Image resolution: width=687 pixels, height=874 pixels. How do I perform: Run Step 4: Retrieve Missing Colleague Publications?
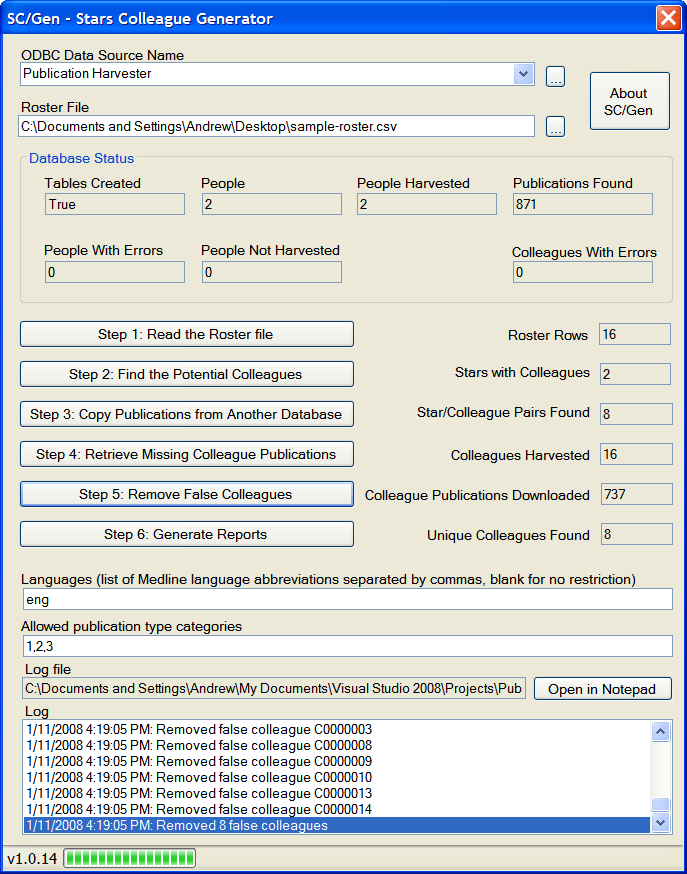[x=187, y=454]
